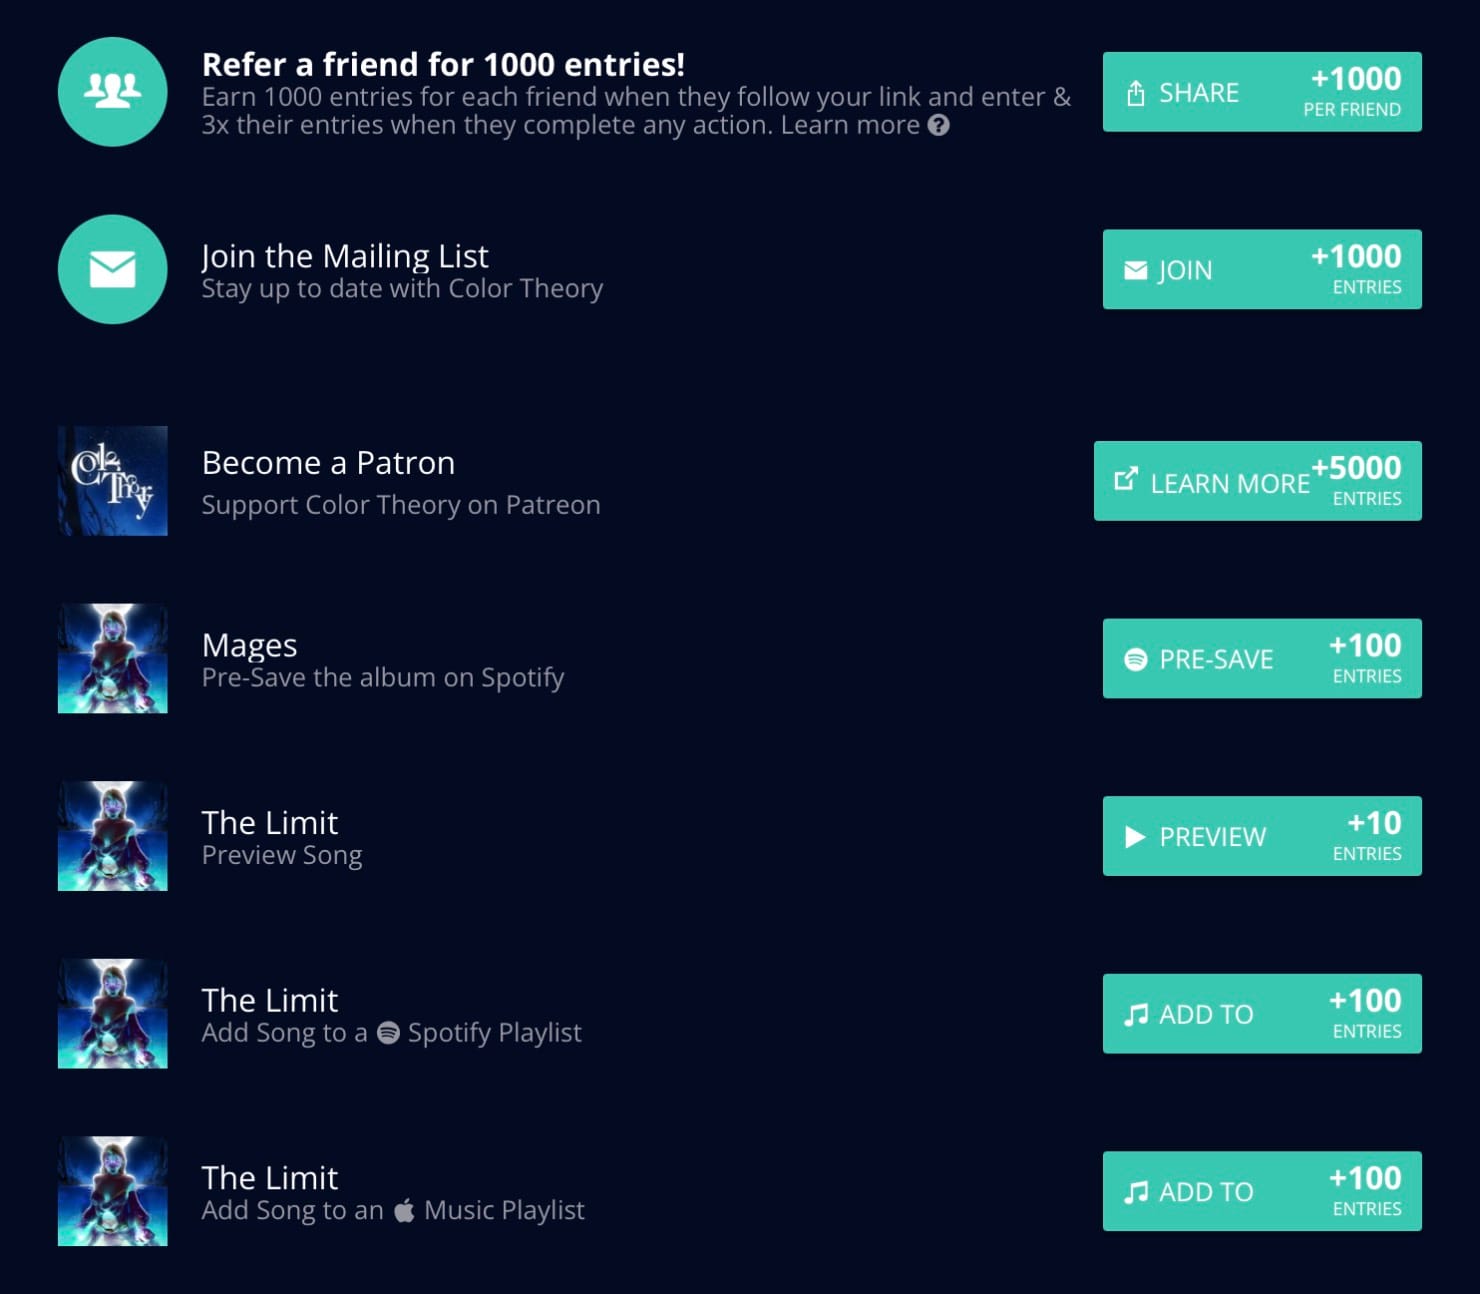The width and height of the screenshot is (1480, 1294).
Task: Click the share icon inside the SHARE button
Action: (x=1135, y=92)
